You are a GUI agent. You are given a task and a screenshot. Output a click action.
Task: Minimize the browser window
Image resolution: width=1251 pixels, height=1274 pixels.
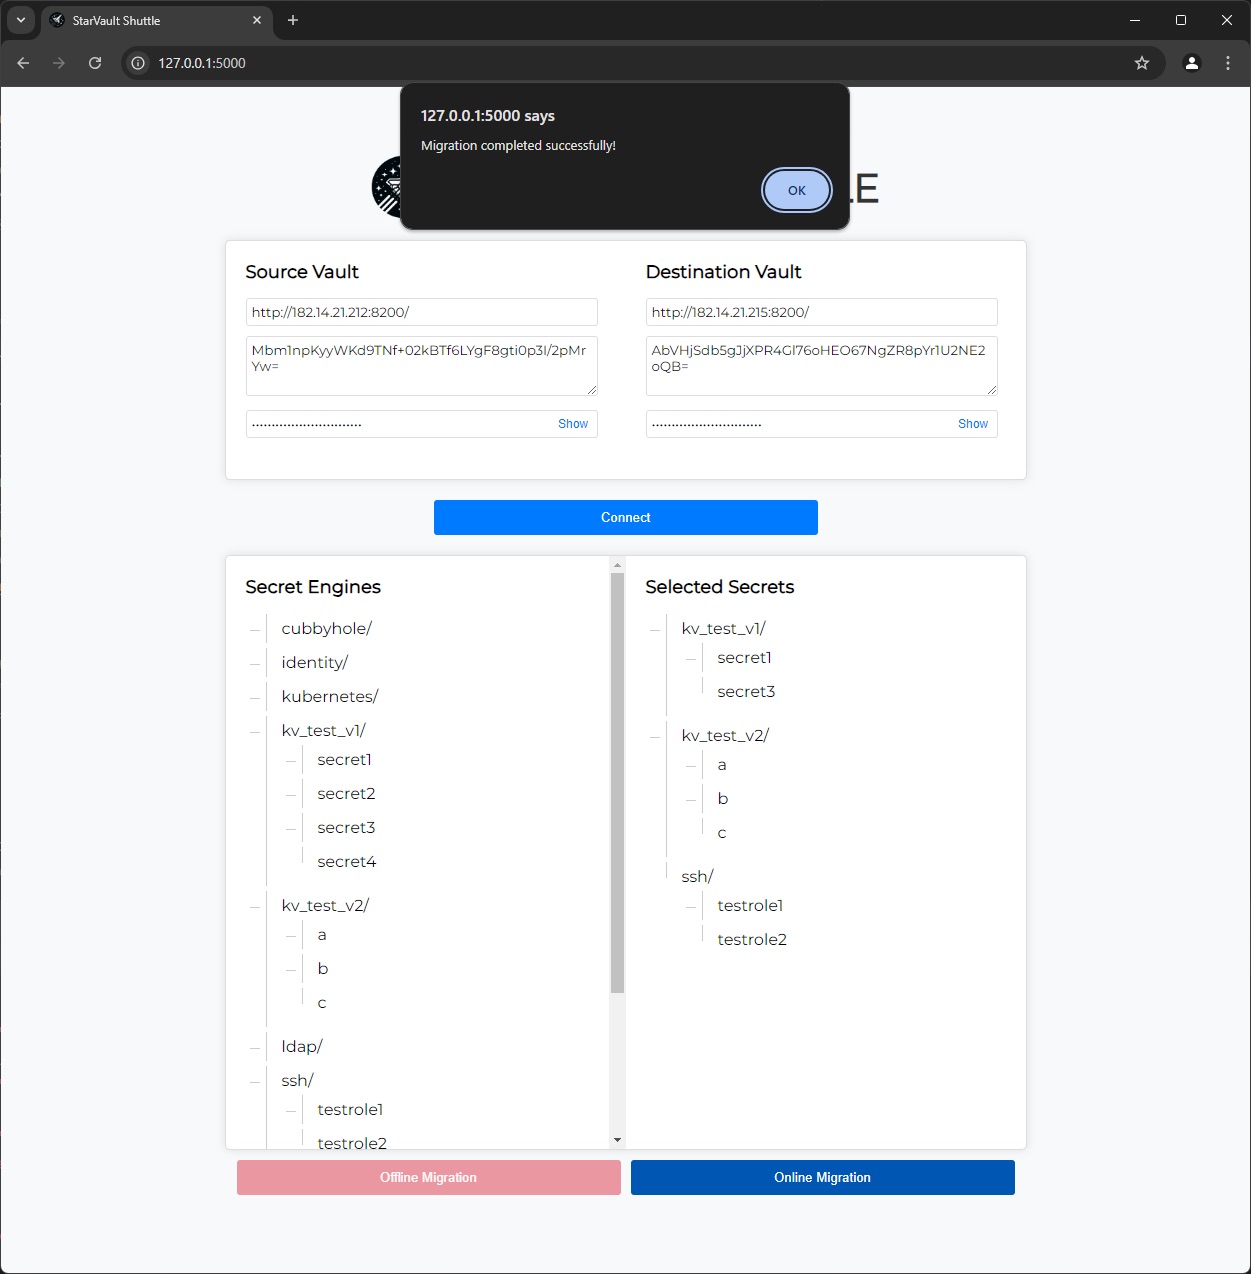1135,20
